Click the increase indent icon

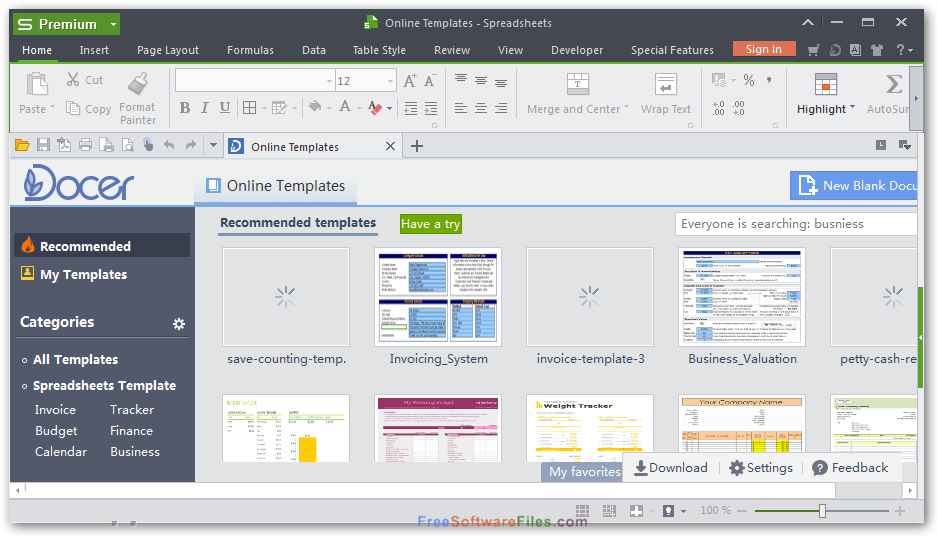click(431, 108)
